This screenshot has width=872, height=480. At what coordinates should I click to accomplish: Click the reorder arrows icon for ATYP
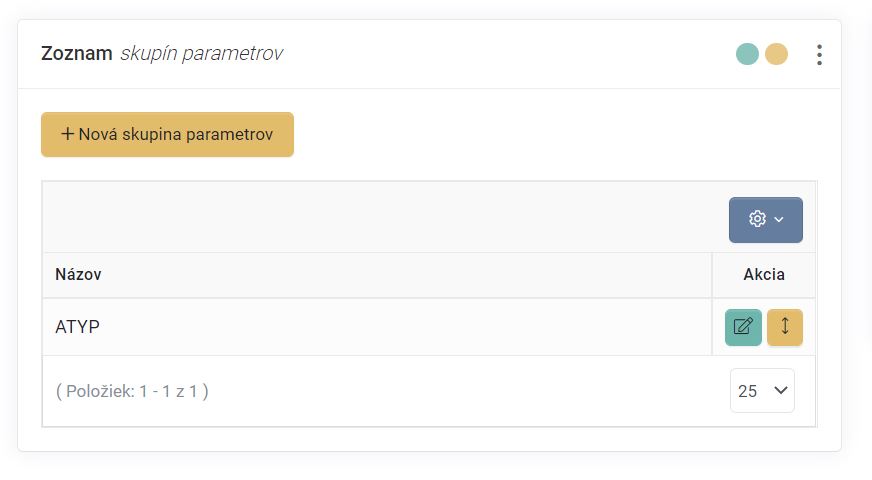coord(785,327)
